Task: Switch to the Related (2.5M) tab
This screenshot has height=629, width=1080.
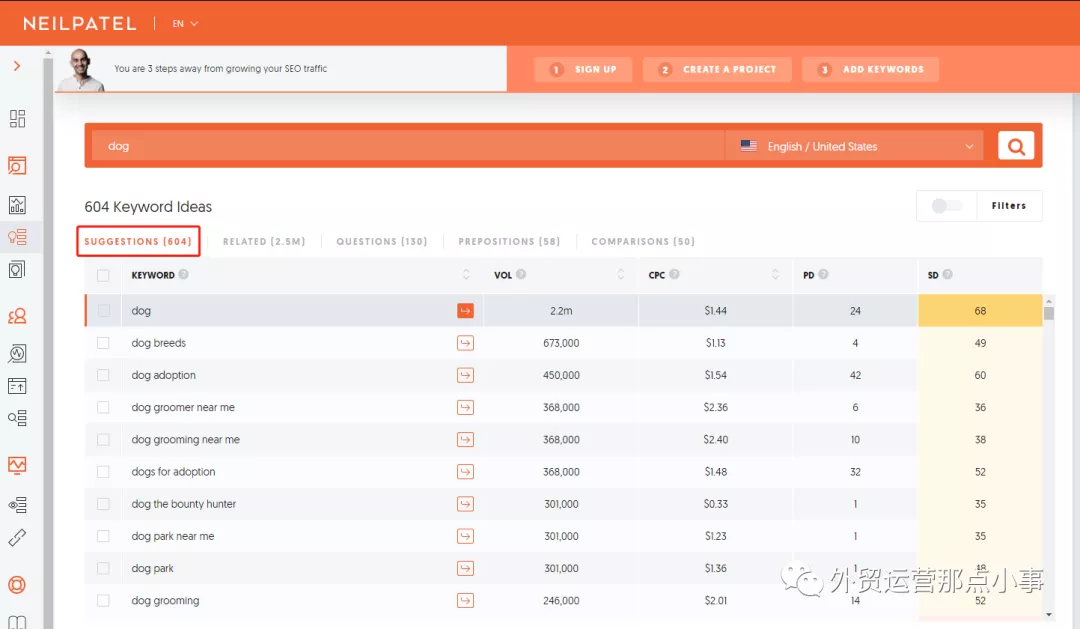Action: [264, 241]
